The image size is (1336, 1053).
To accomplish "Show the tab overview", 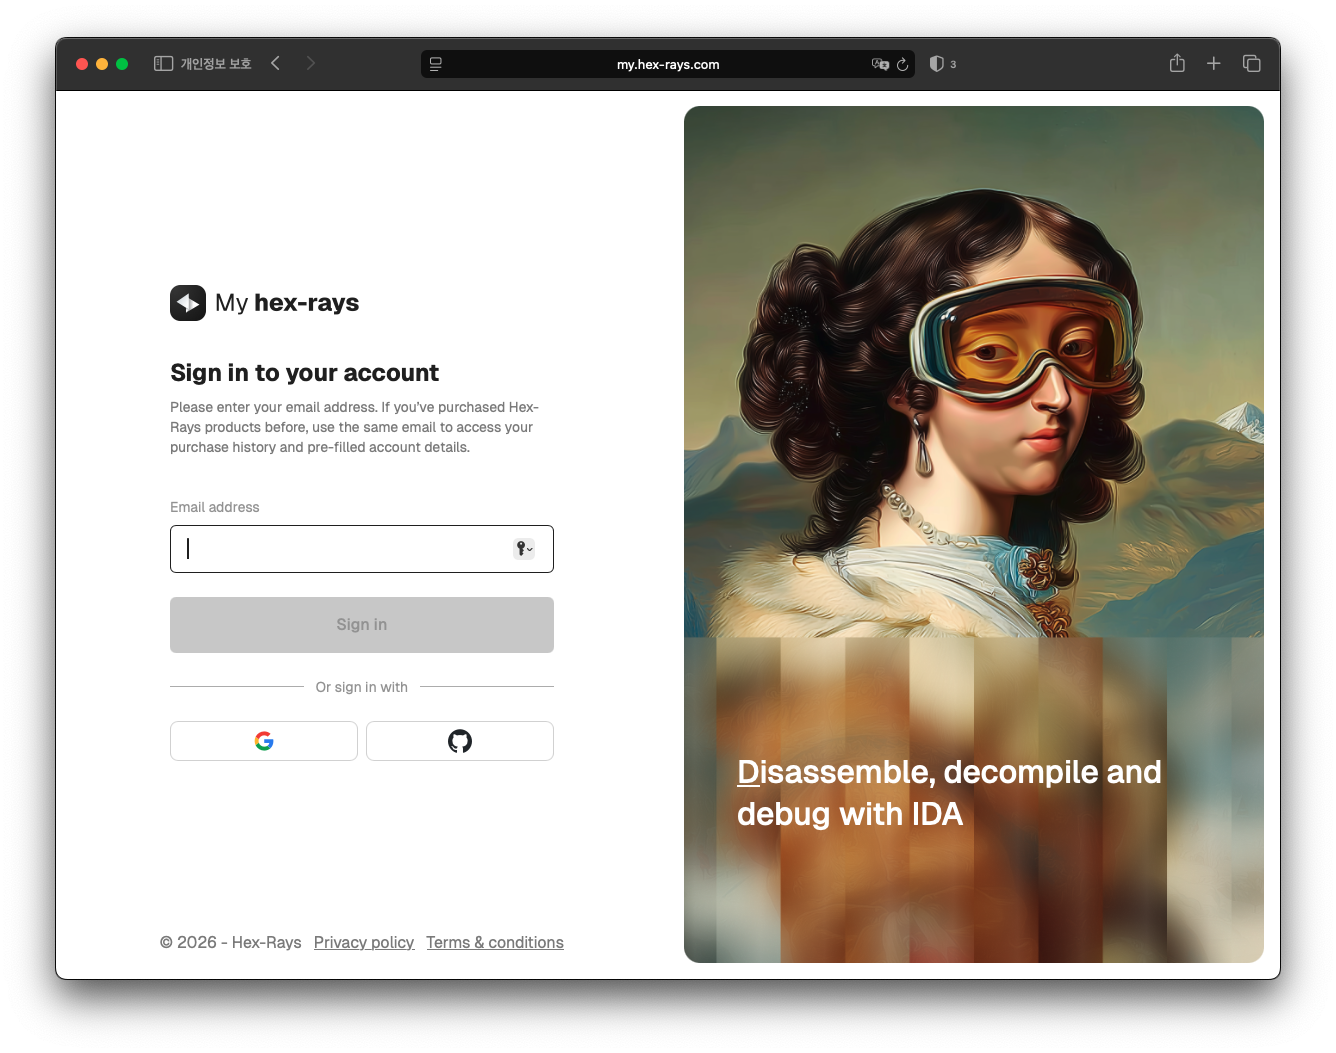I will (1251, 64).
